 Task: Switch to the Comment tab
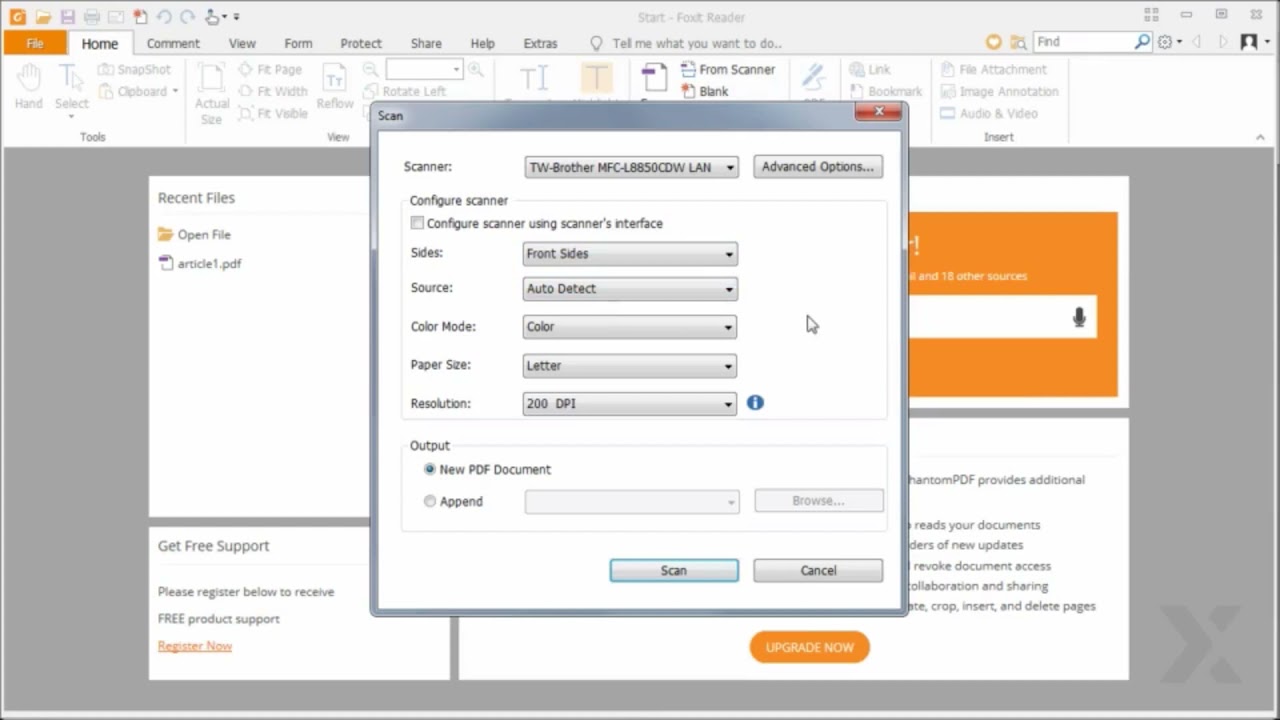click(173, 43)
